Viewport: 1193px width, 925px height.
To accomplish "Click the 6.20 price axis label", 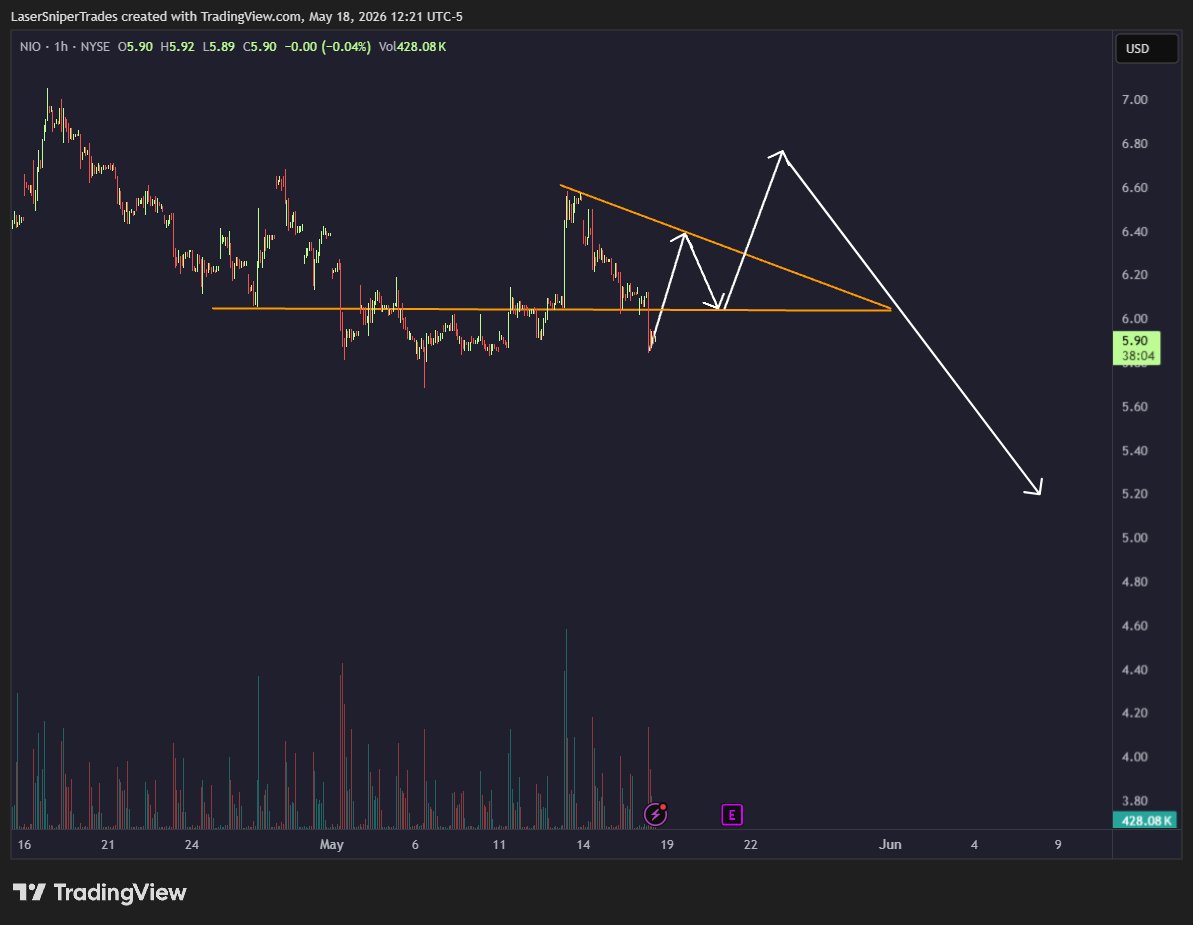I will click(1134, 275).
